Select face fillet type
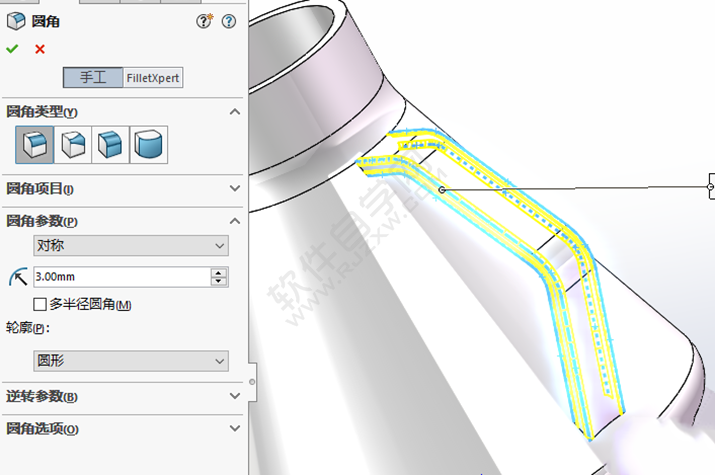This screenshot has width=715, height=475. click(111, 145)
